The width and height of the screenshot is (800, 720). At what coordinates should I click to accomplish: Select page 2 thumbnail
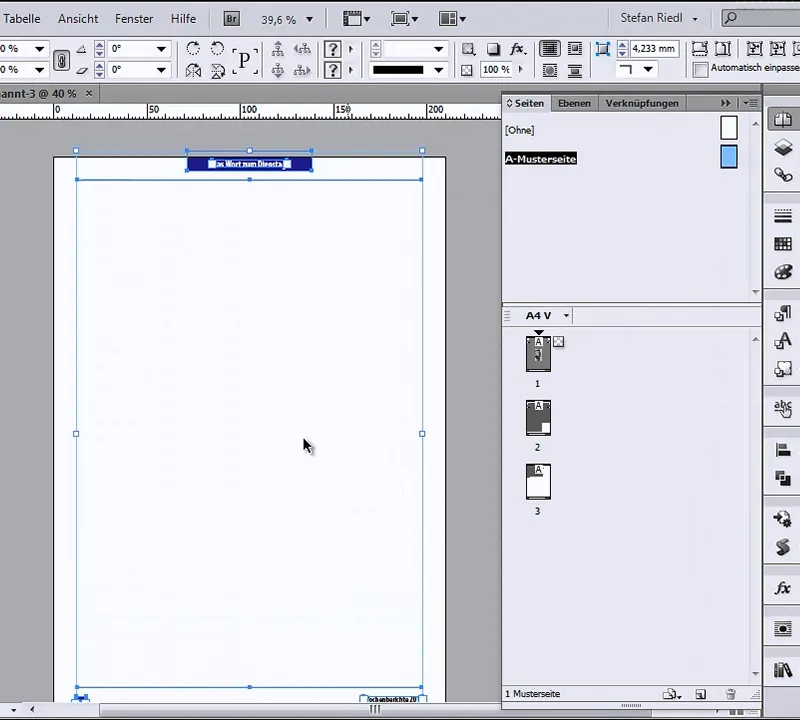tap(538, 418)
